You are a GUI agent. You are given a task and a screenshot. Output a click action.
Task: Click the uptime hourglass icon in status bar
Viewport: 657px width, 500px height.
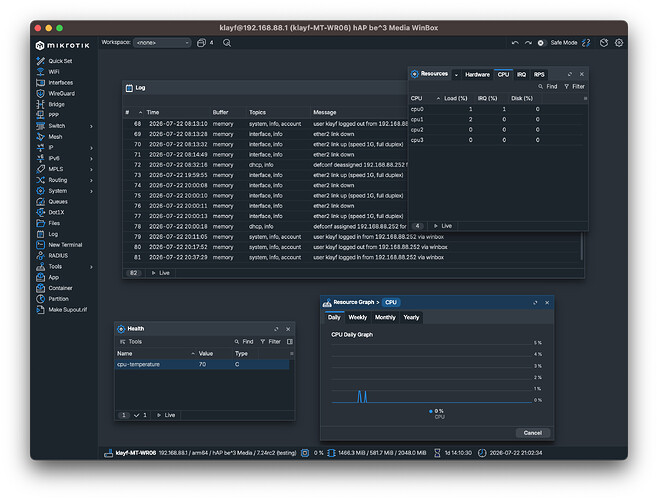point(437,453)
